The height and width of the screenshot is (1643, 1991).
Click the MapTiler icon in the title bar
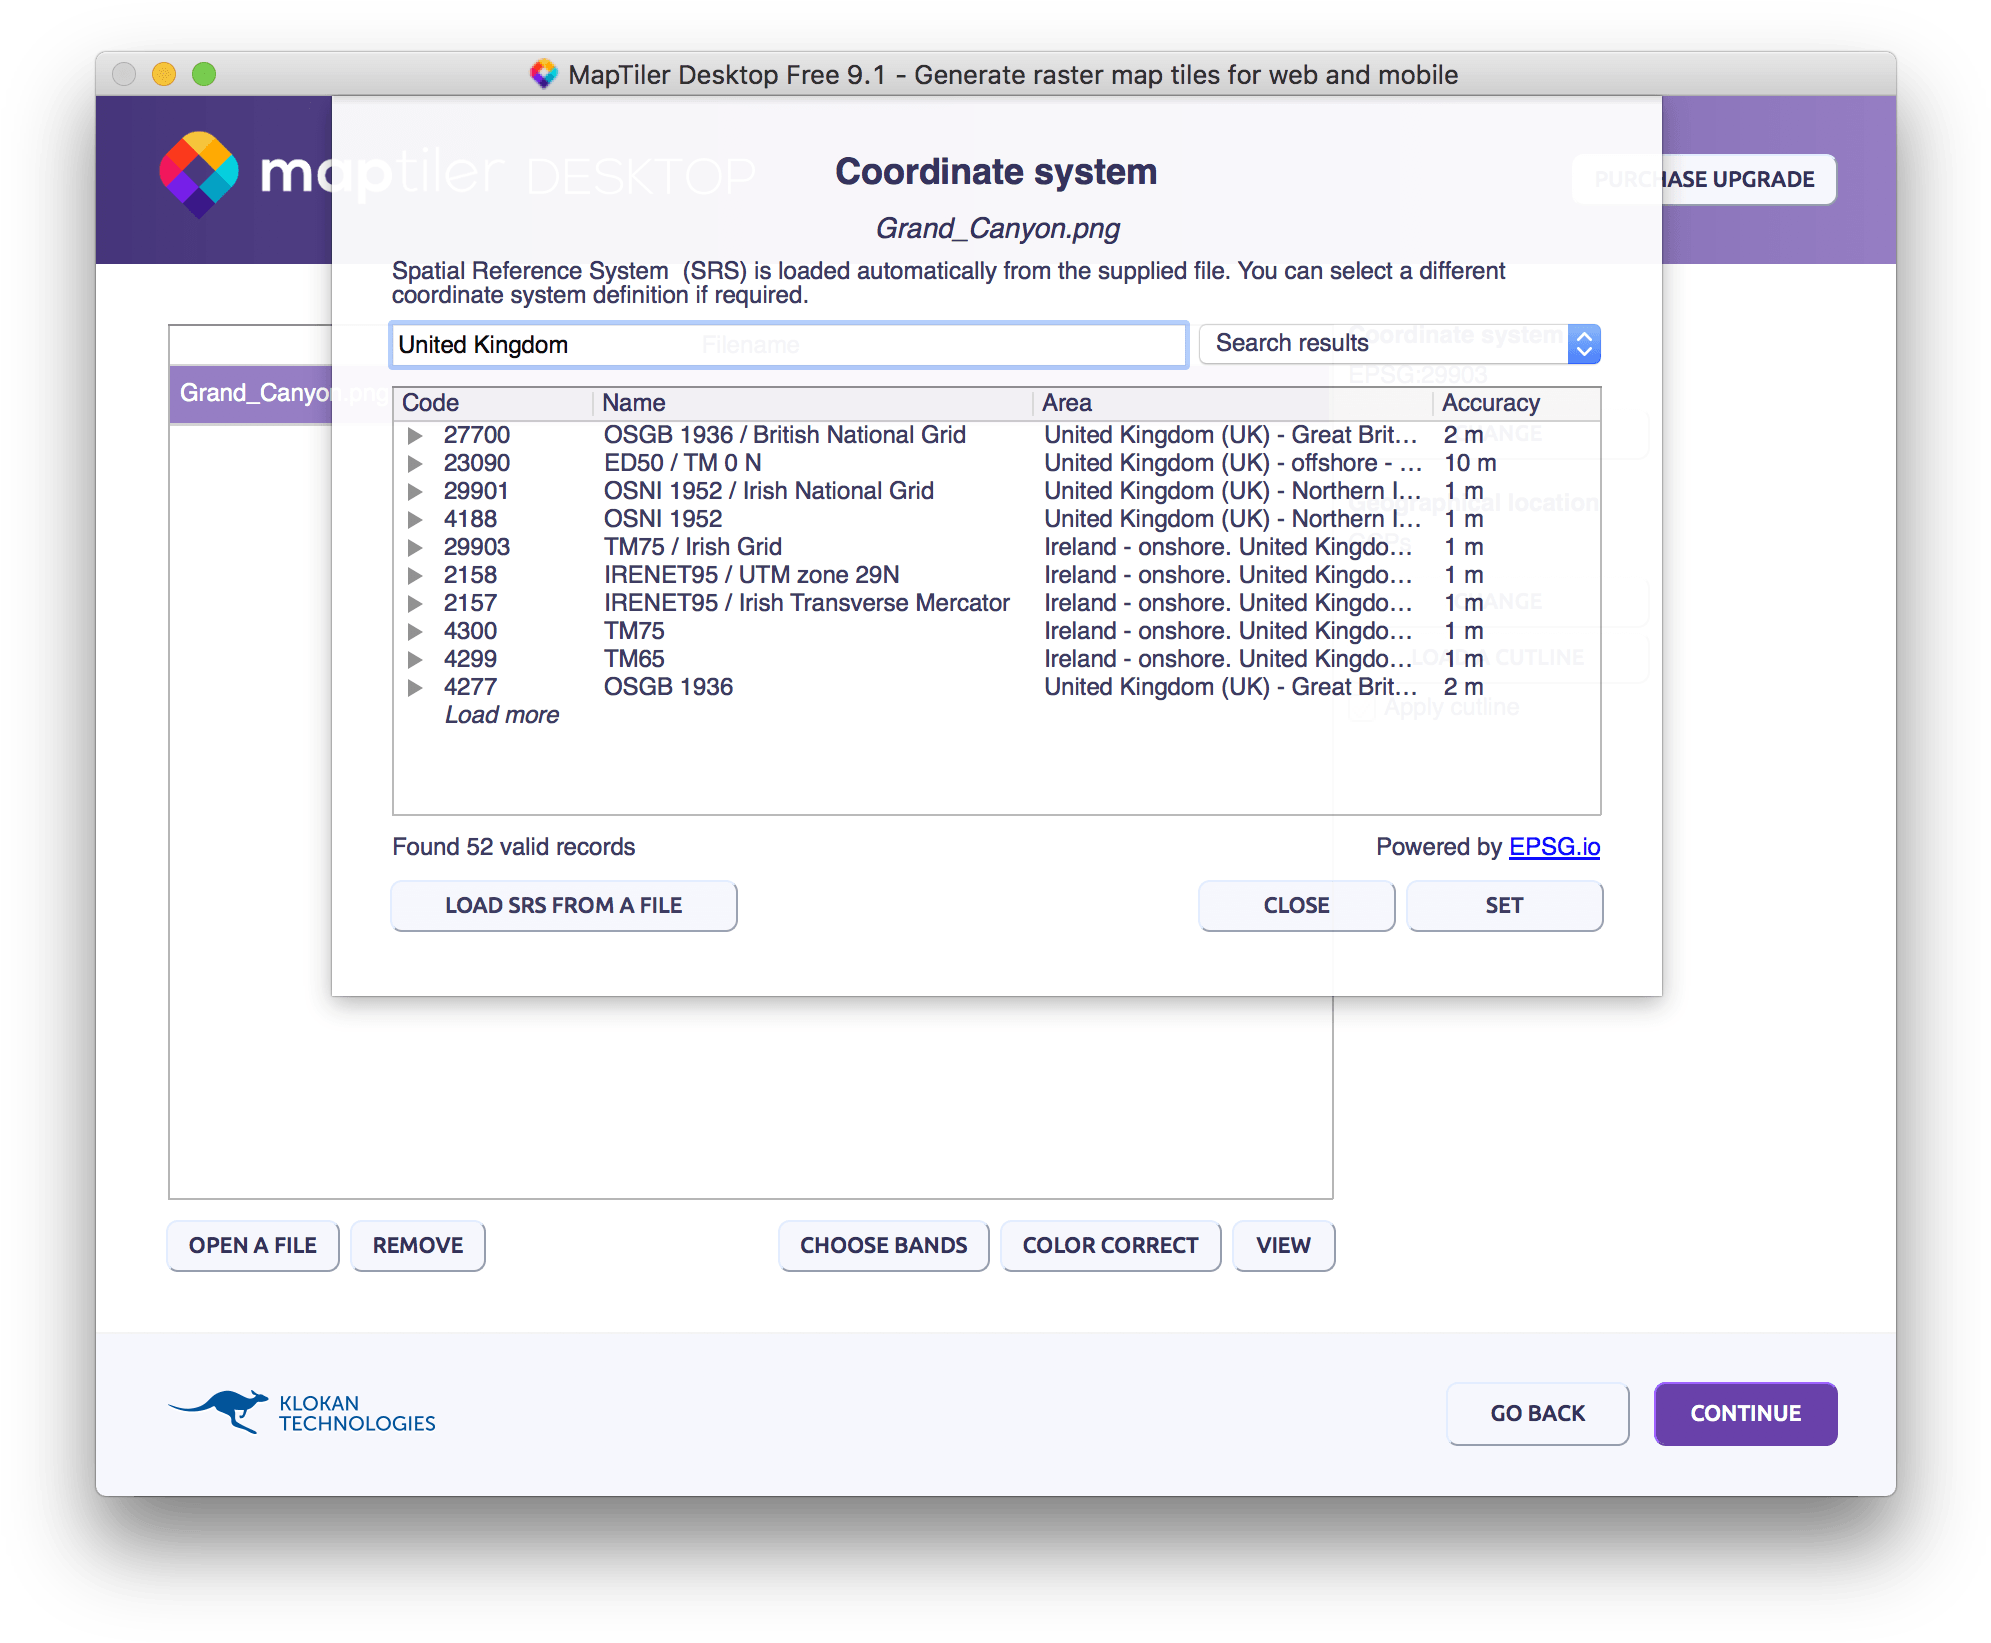546,73
